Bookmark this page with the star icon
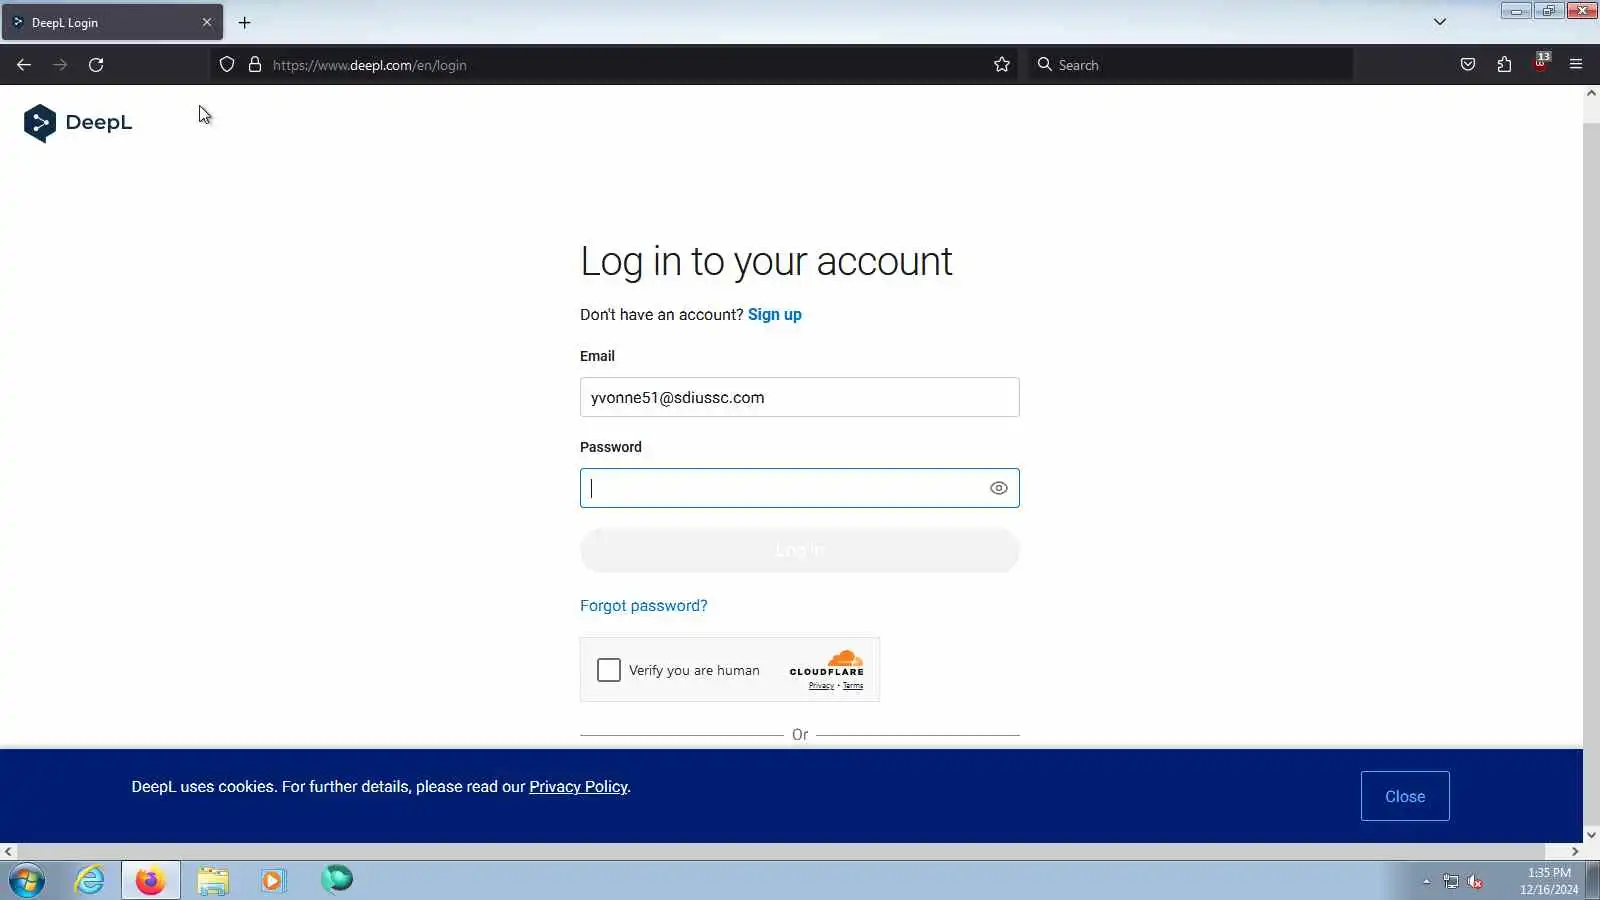1600x900 pixels. coord(1002,65)
